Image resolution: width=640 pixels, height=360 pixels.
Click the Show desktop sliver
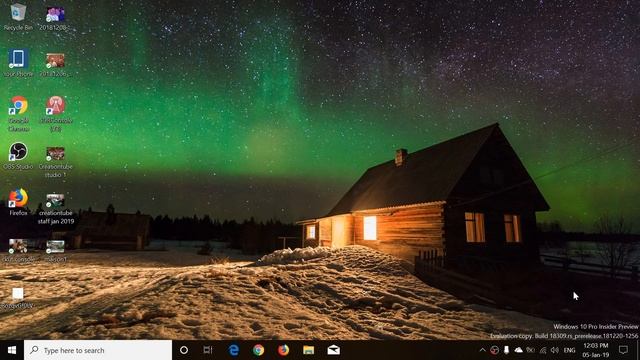638,350
